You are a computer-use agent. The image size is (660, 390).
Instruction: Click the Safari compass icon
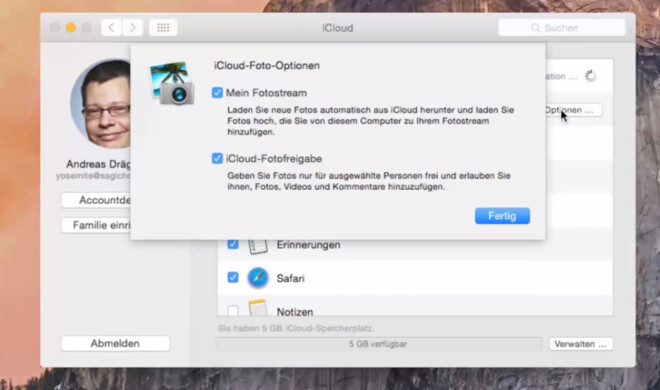coord(258,278)
